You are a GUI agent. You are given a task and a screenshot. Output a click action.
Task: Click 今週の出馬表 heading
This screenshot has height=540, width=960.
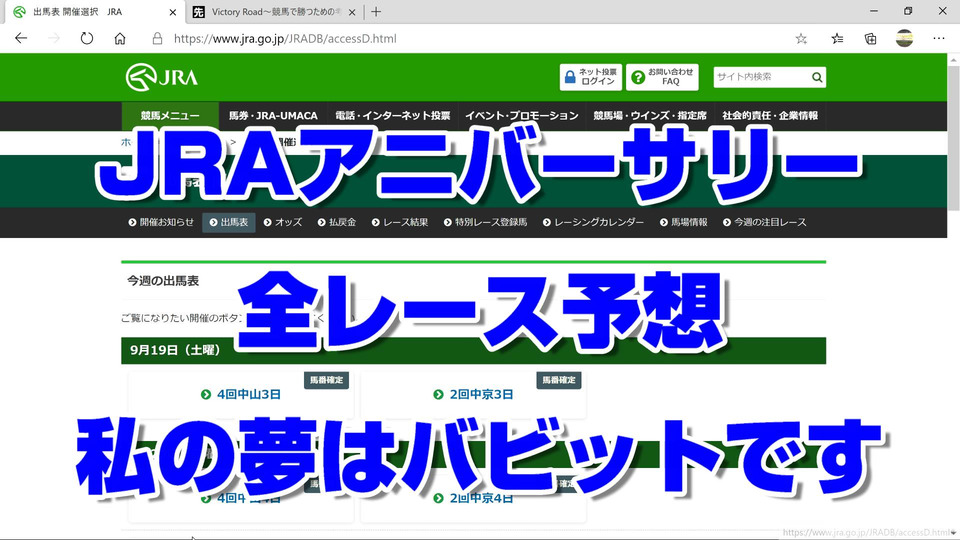pyautogui.click(x=163, y=281)
